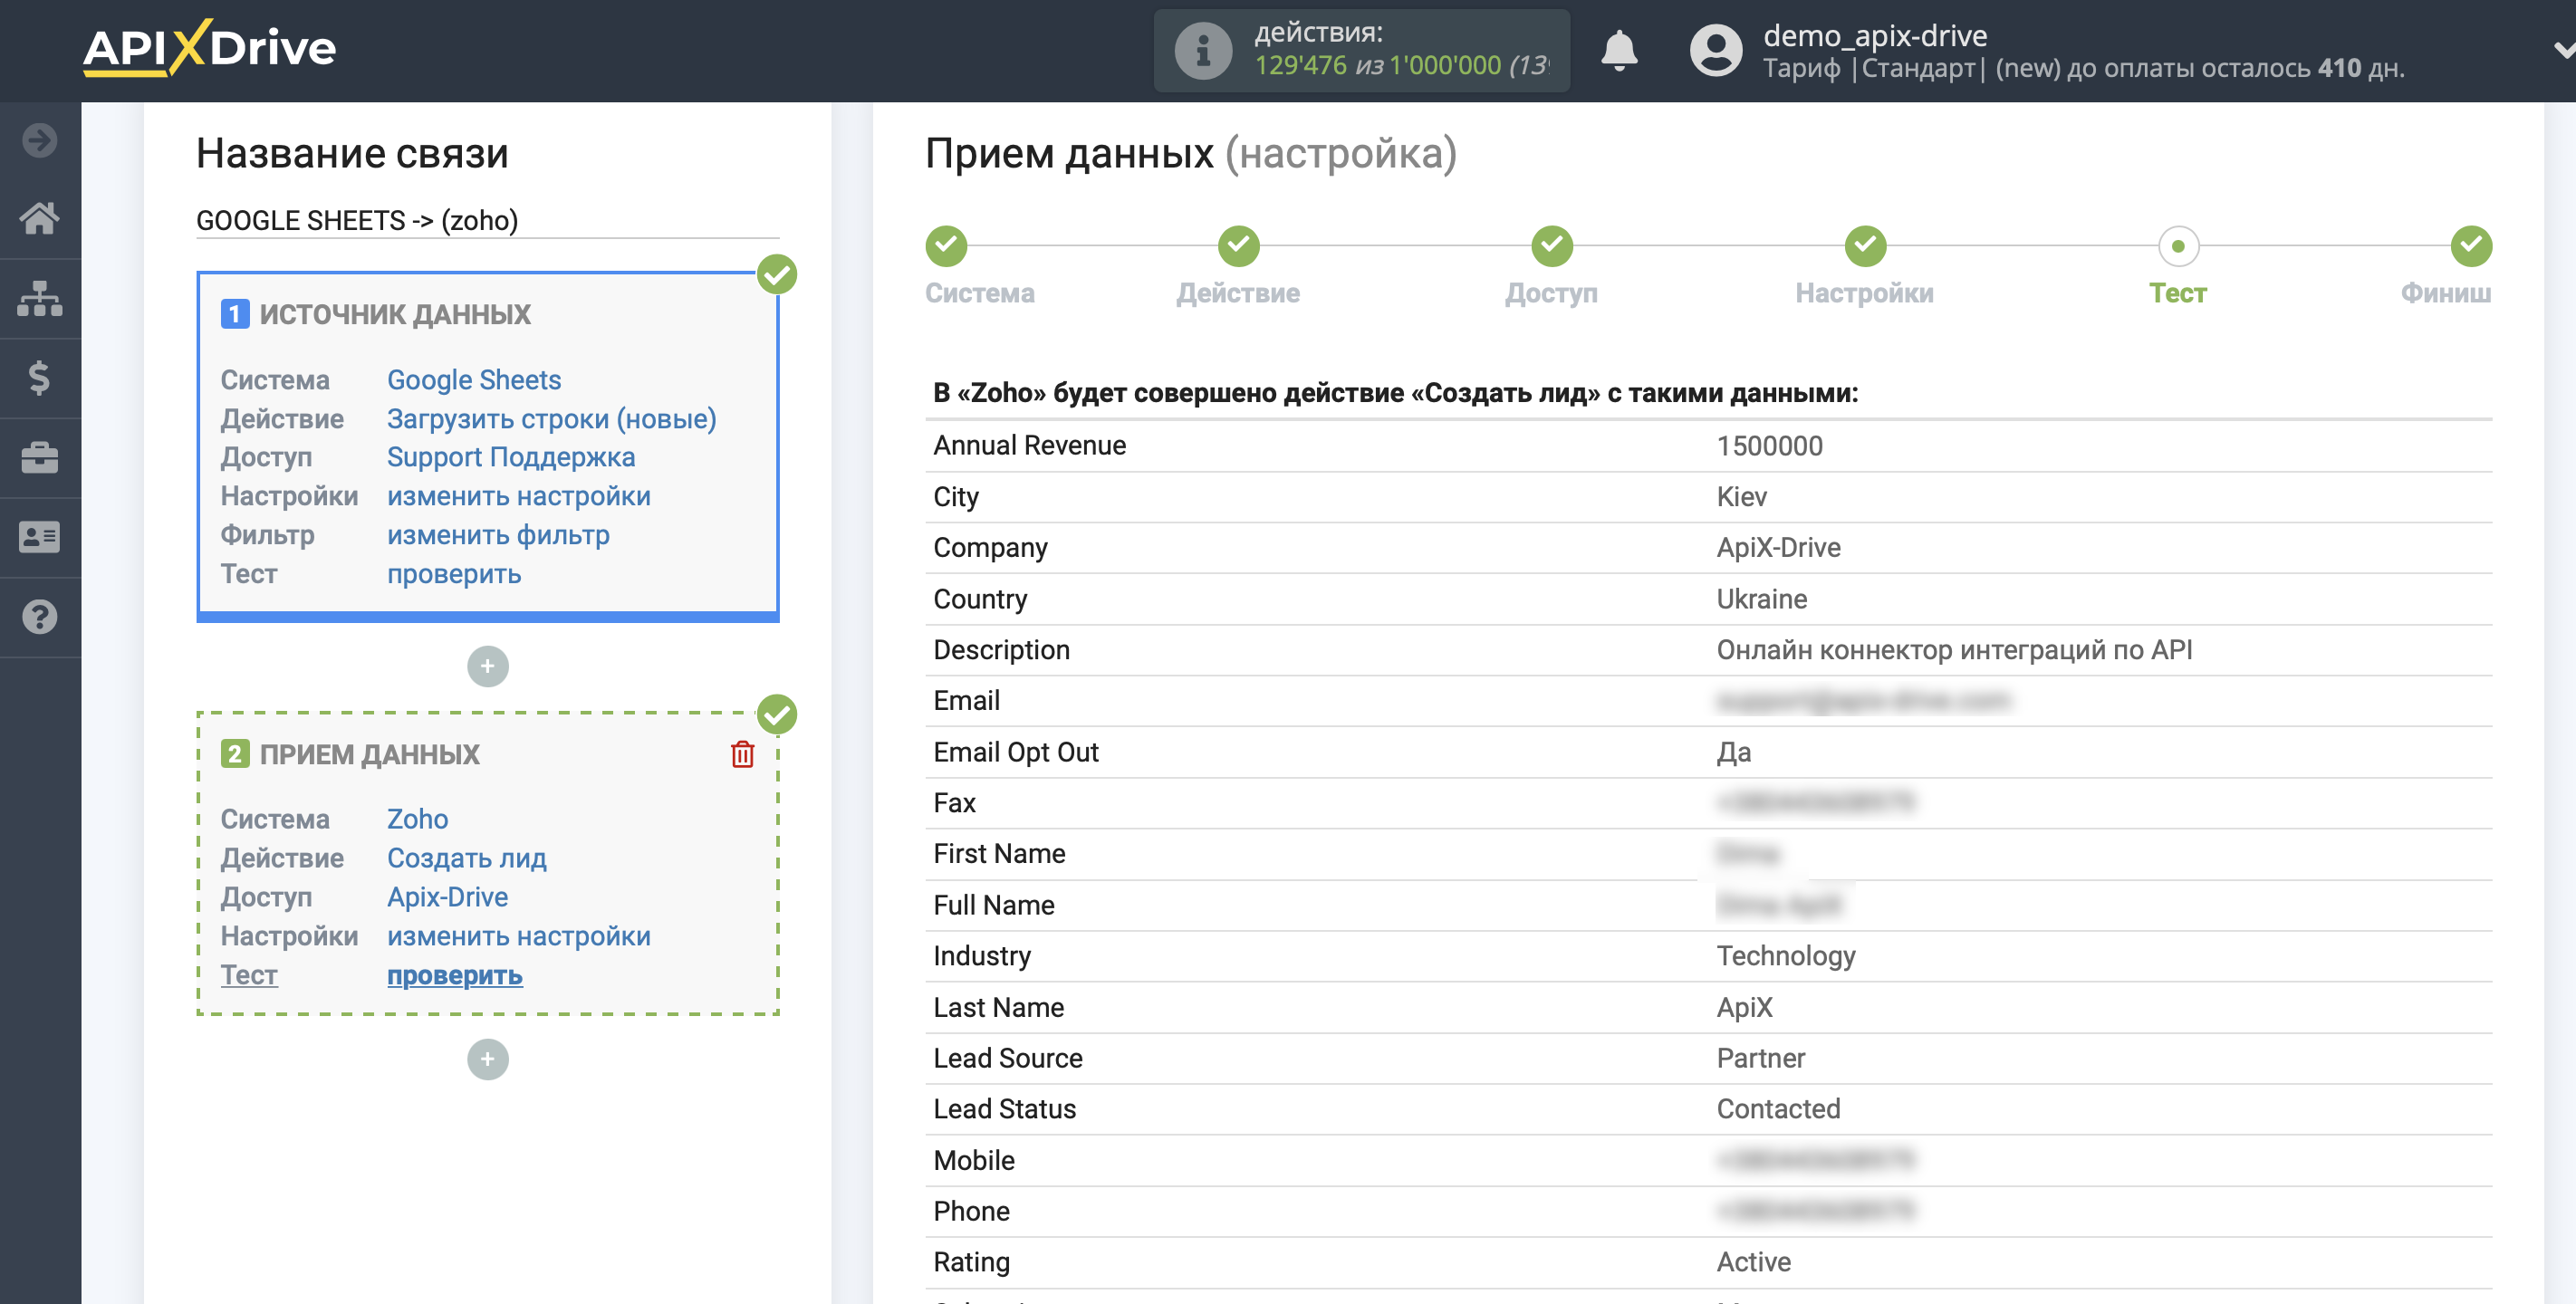Expand the sidebar with arrow icon
This screenshot has width=2576, height=1304.
[x=40, y=140]
